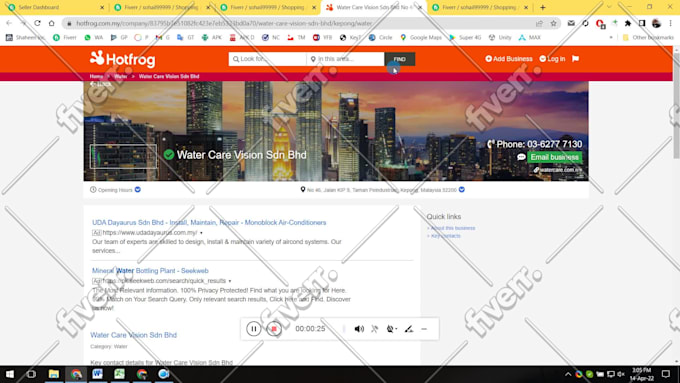The height and width of the screenshot is (383, 680).
Task: Bookmark this page with the star icon
Action: click(x=553, y=23)
